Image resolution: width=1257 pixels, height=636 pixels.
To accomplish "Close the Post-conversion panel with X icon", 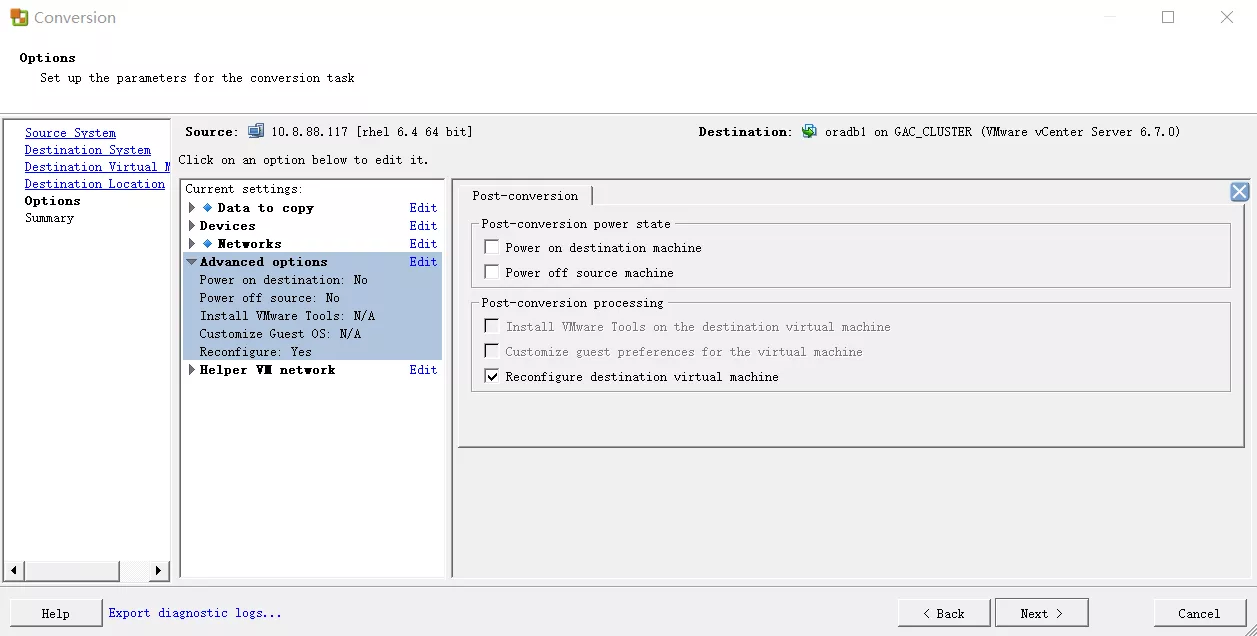I will coord(1239,192).
